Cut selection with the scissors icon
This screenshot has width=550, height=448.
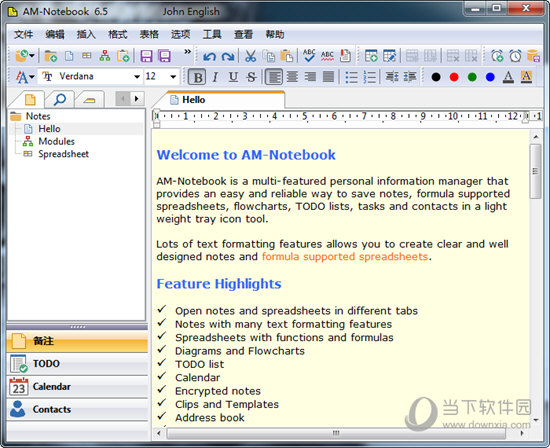click(250, 56)
